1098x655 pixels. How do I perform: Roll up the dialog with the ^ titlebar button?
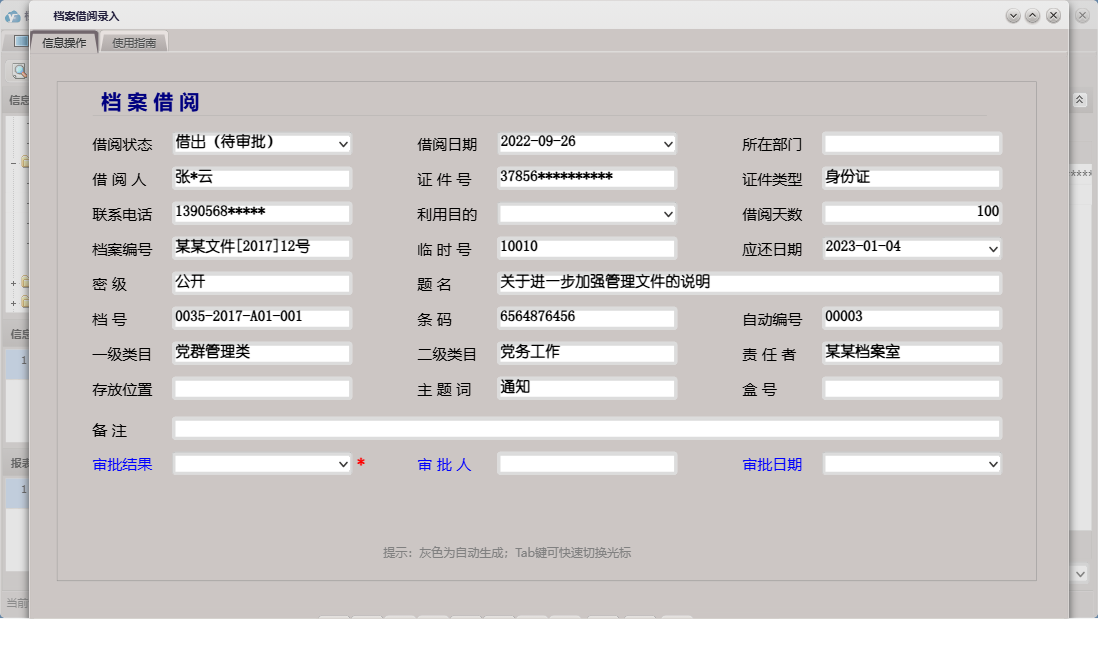point(1032,15)
